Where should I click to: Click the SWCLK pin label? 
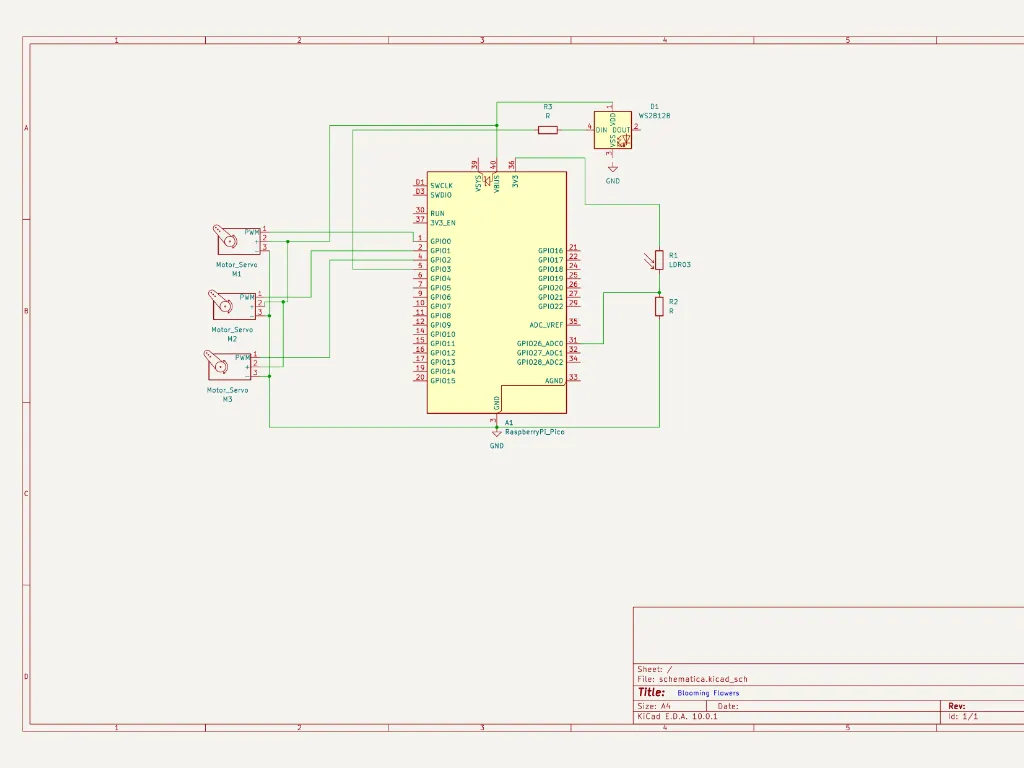click(441, 185)
